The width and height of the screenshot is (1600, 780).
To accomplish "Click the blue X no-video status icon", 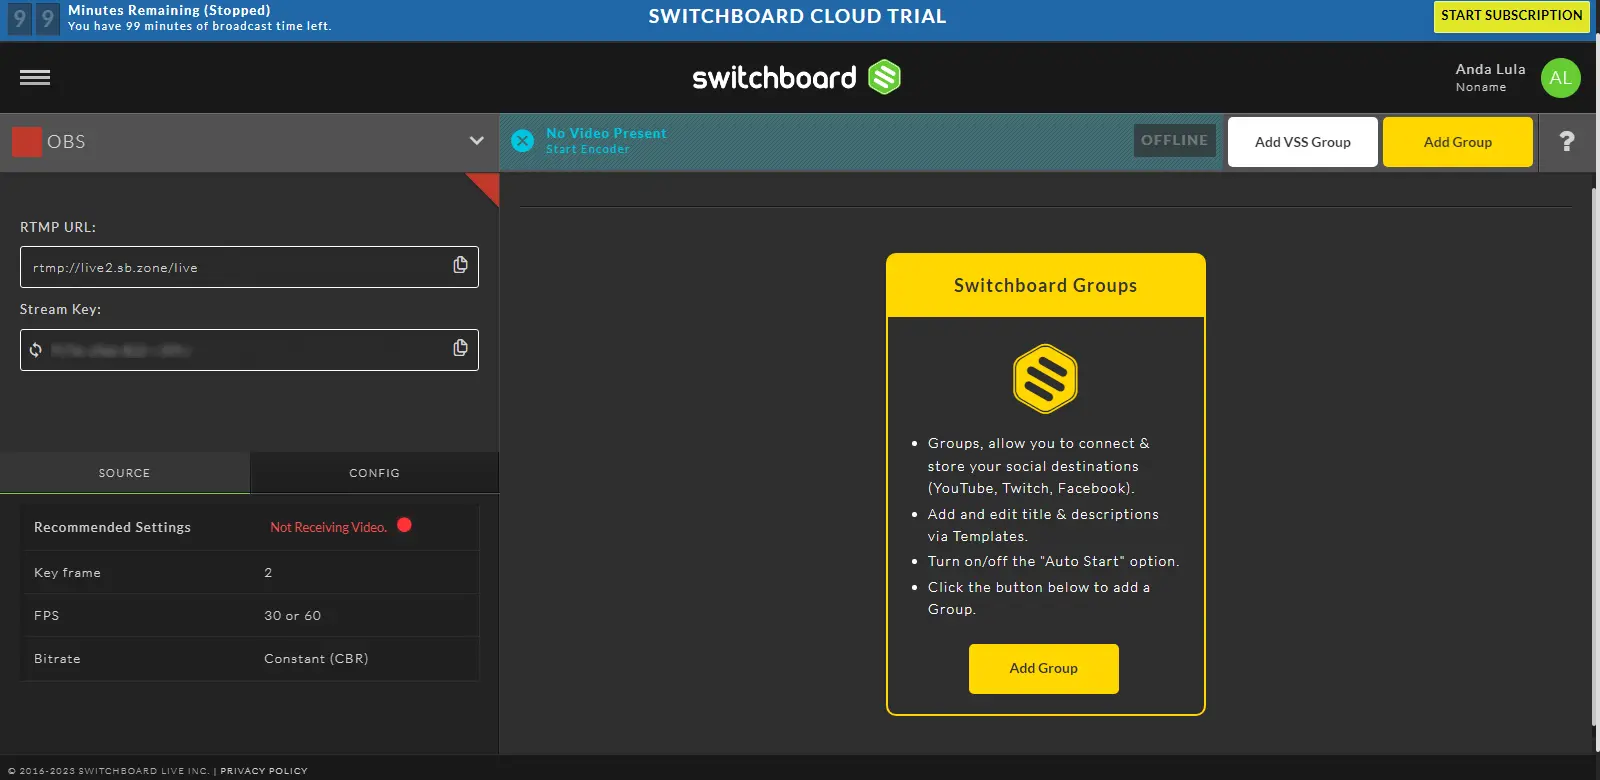I will click(x=522, y=141).
